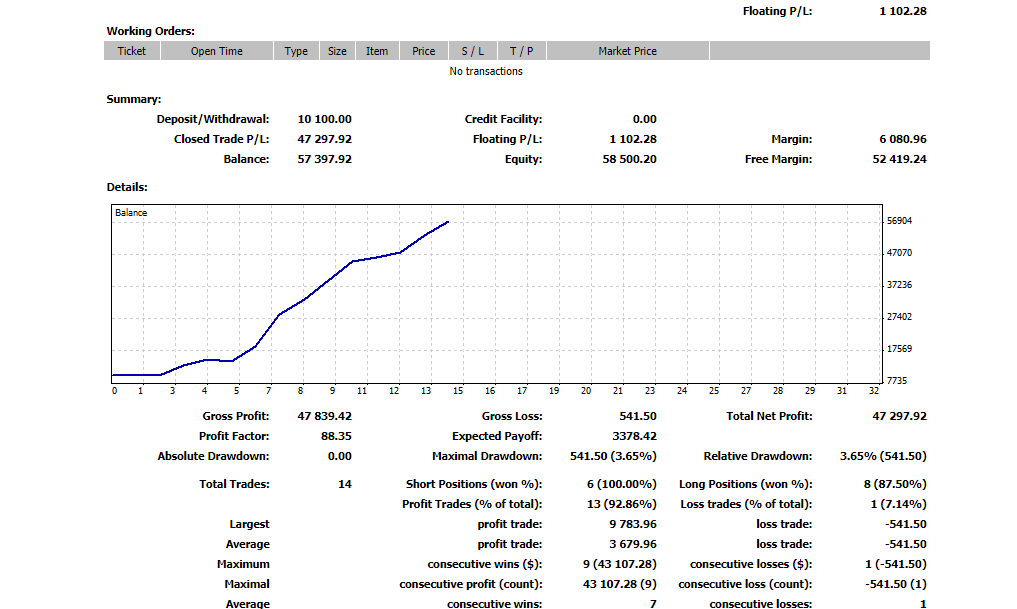Select average profit trade value 3 679.96
Image resolution: width=1017 pixels, height=609 pixels.
(633, 545)
